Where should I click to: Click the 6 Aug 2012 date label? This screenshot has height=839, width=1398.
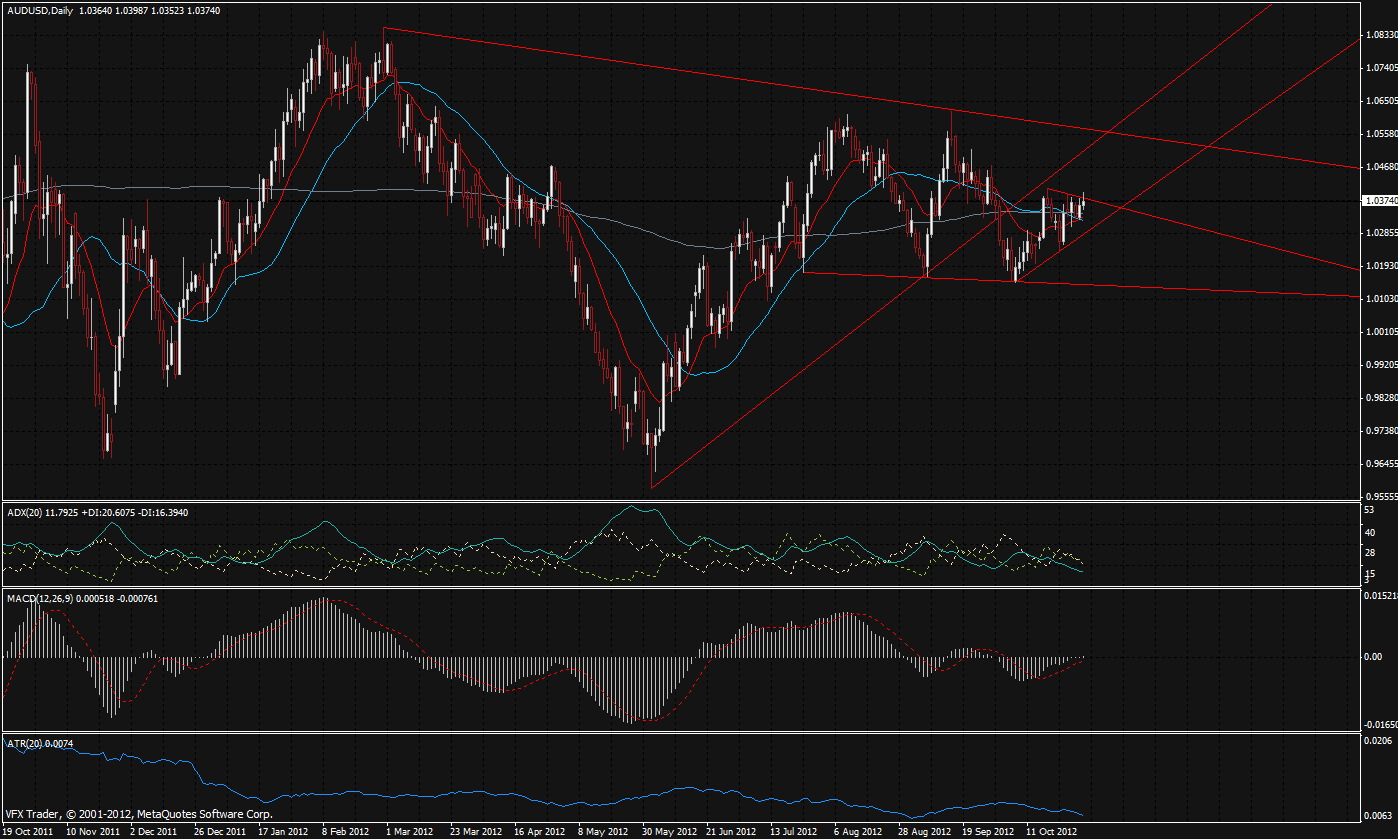pos(860,831)
